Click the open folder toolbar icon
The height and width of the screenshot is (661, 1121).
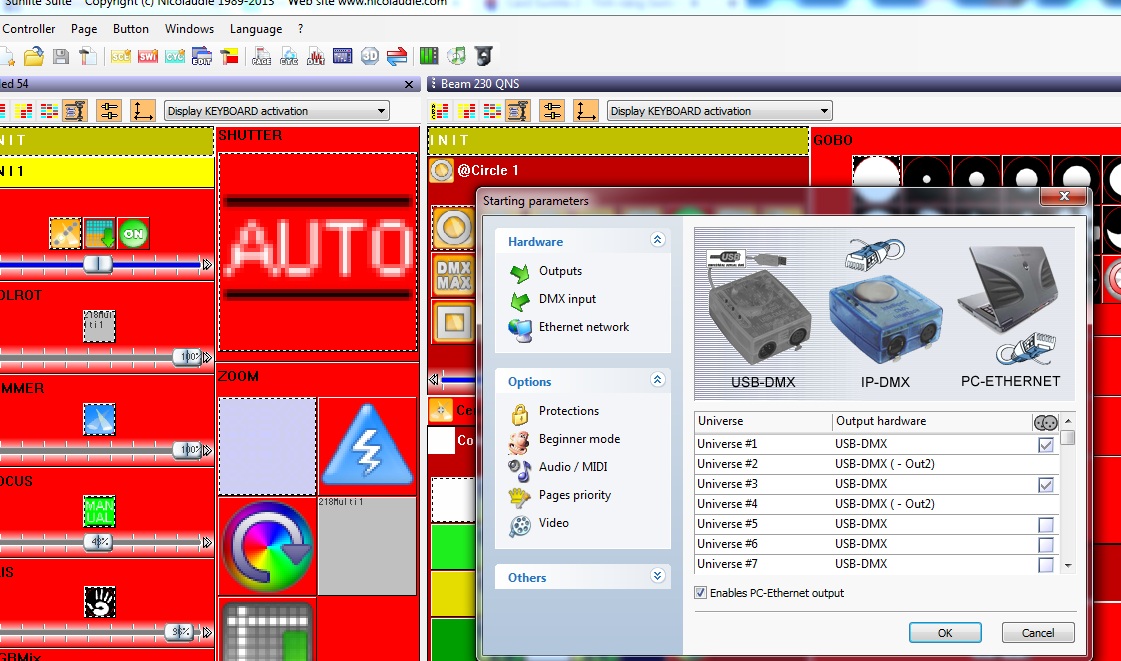click(34, 56)
